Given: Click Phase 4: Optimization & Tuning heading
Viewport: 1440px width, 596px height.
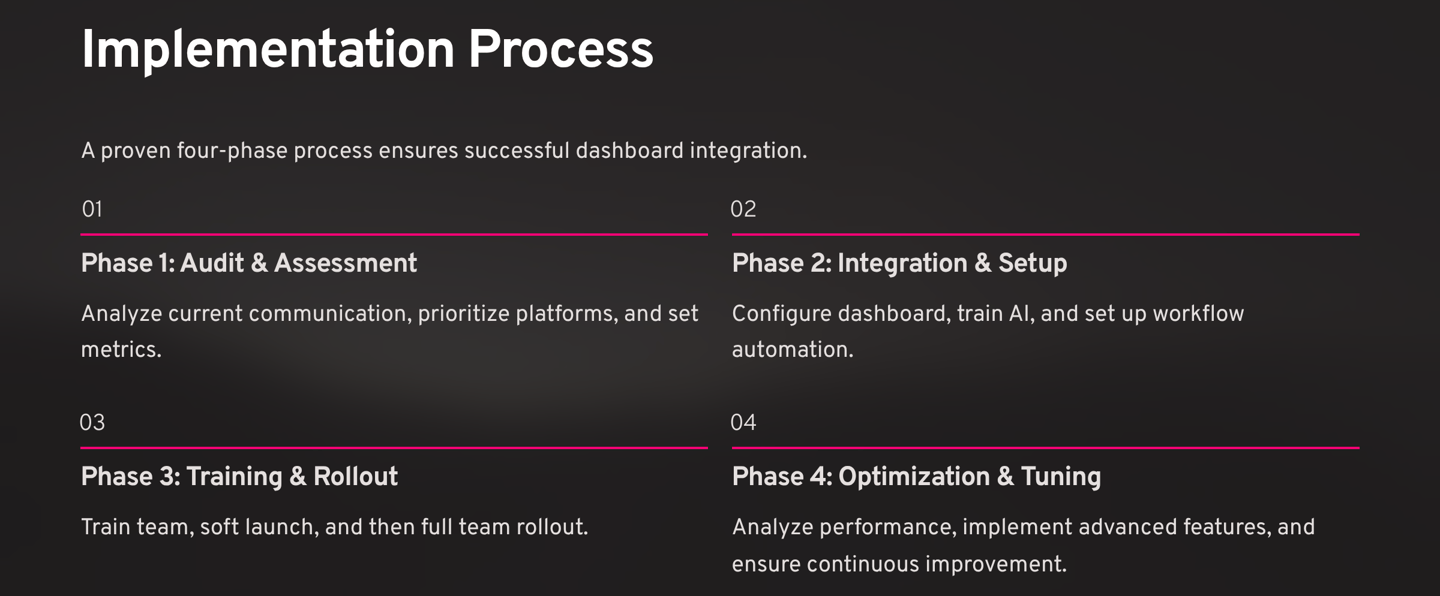Looking at the screenshot, I should click(x=916, y=476).
